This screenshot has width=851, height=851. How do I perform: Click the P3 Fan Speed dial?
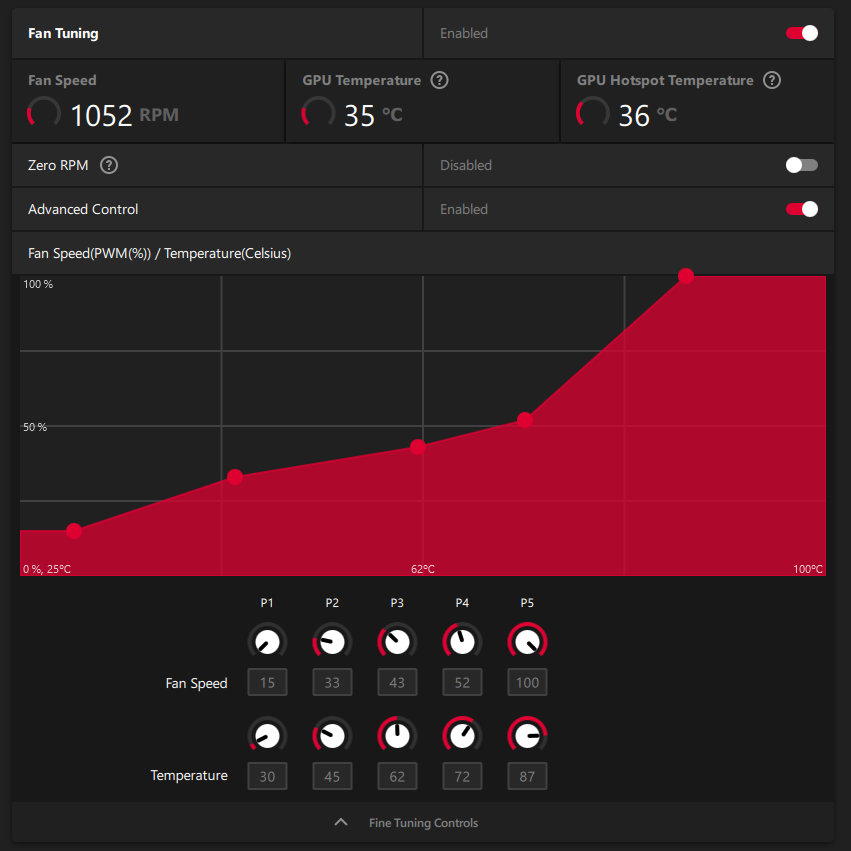point(397,642)
